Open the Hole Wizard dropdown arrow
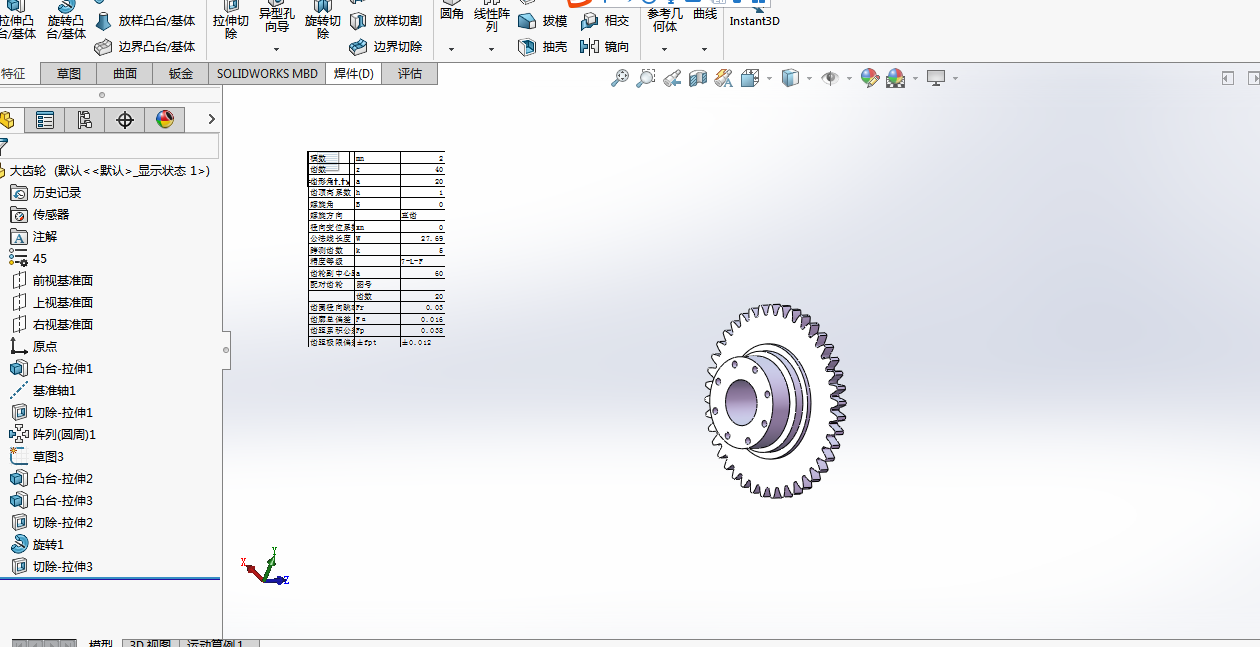The image size is (1260, 647). click(x=276, y=48)
